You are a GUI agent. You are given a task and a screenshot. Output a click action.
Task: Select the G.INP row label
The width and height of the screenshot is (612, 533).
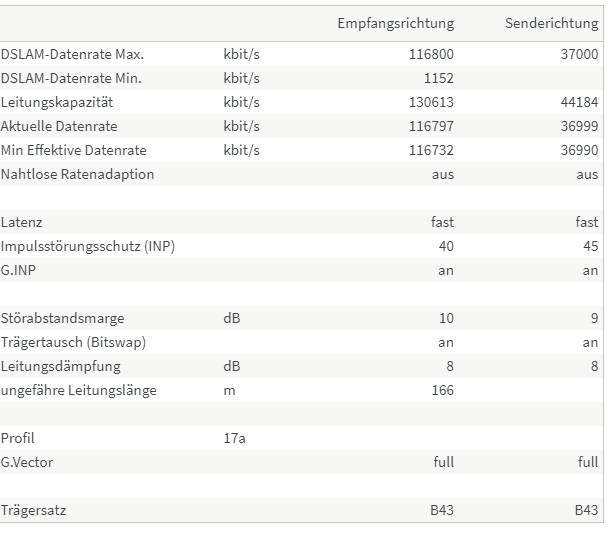point(18,270)
